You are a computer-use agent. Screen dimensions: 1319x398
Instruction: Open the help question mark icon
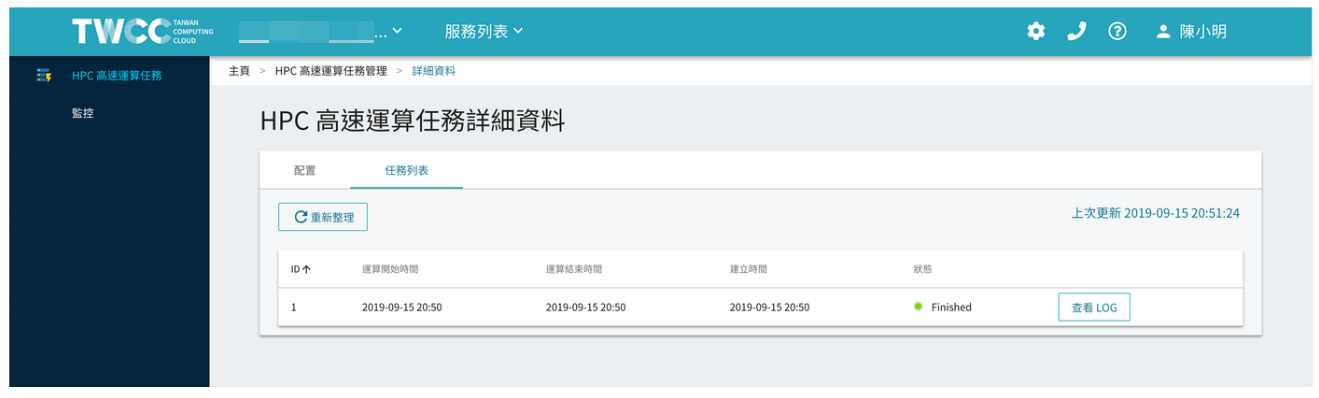(1117, 31)
